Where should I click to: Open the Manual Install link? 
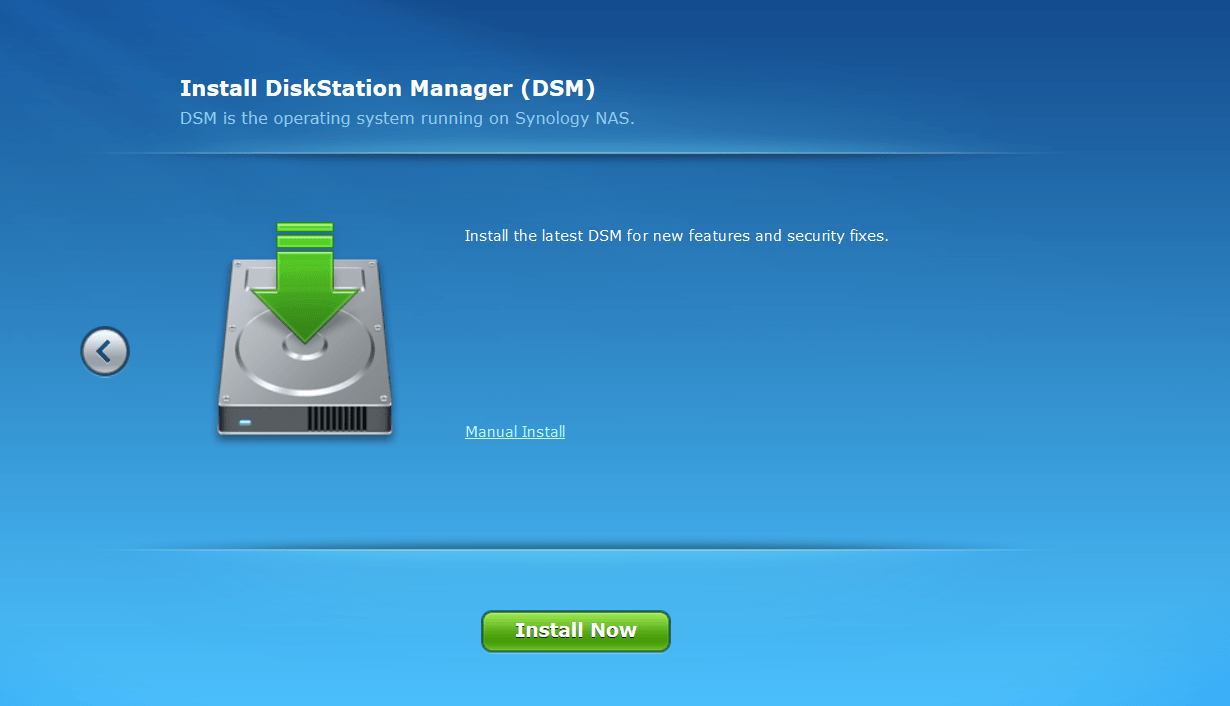point(515,432)
